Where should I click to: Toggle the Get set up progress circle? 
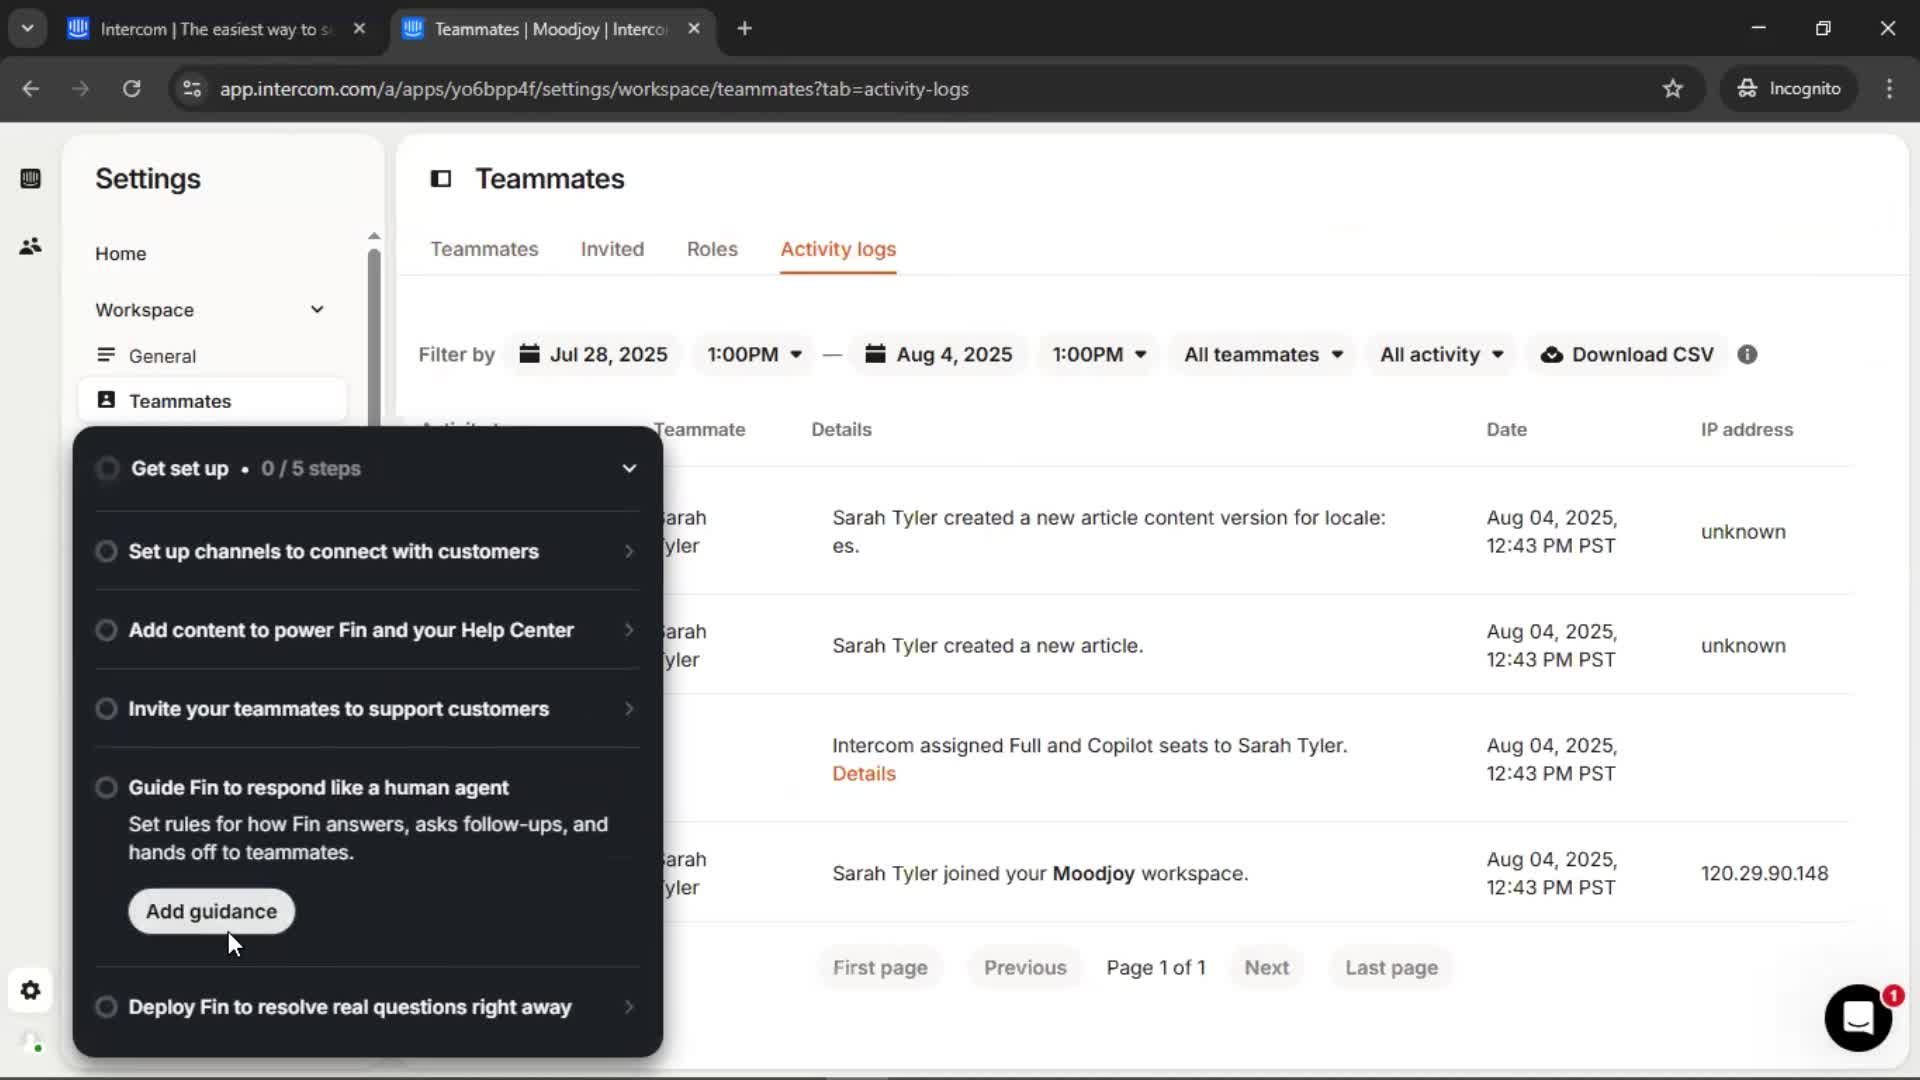(x=107, y=469)
